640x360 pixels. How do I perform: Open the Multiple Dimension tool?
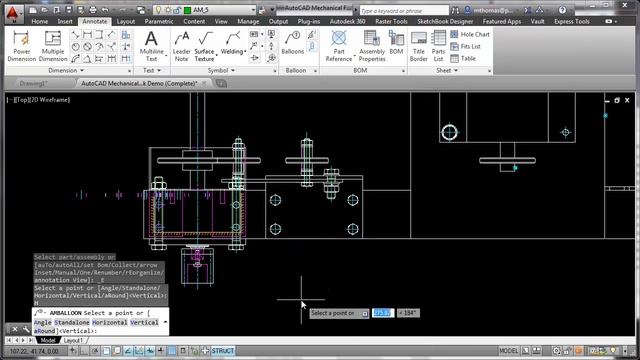coord(53,46)
